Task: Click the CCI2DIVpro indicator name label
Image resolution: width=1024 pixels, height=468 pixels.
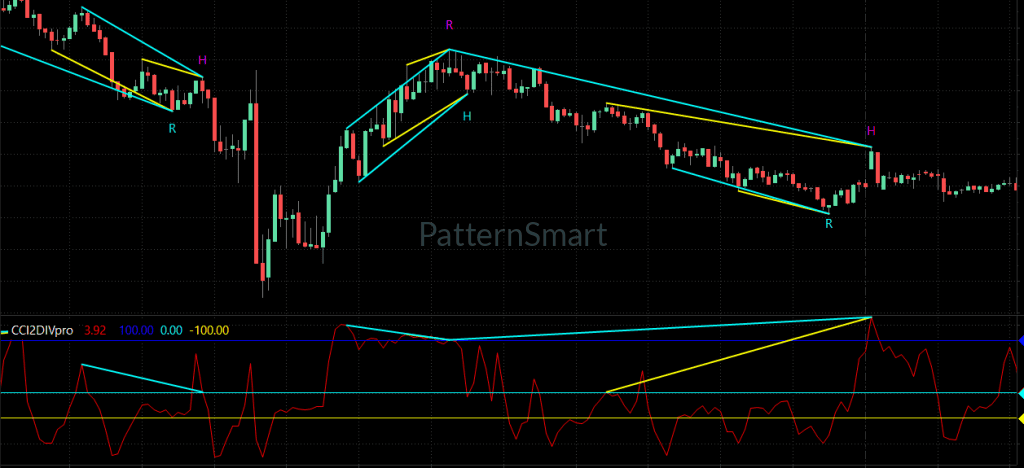Action: click(x=41, y=331)
